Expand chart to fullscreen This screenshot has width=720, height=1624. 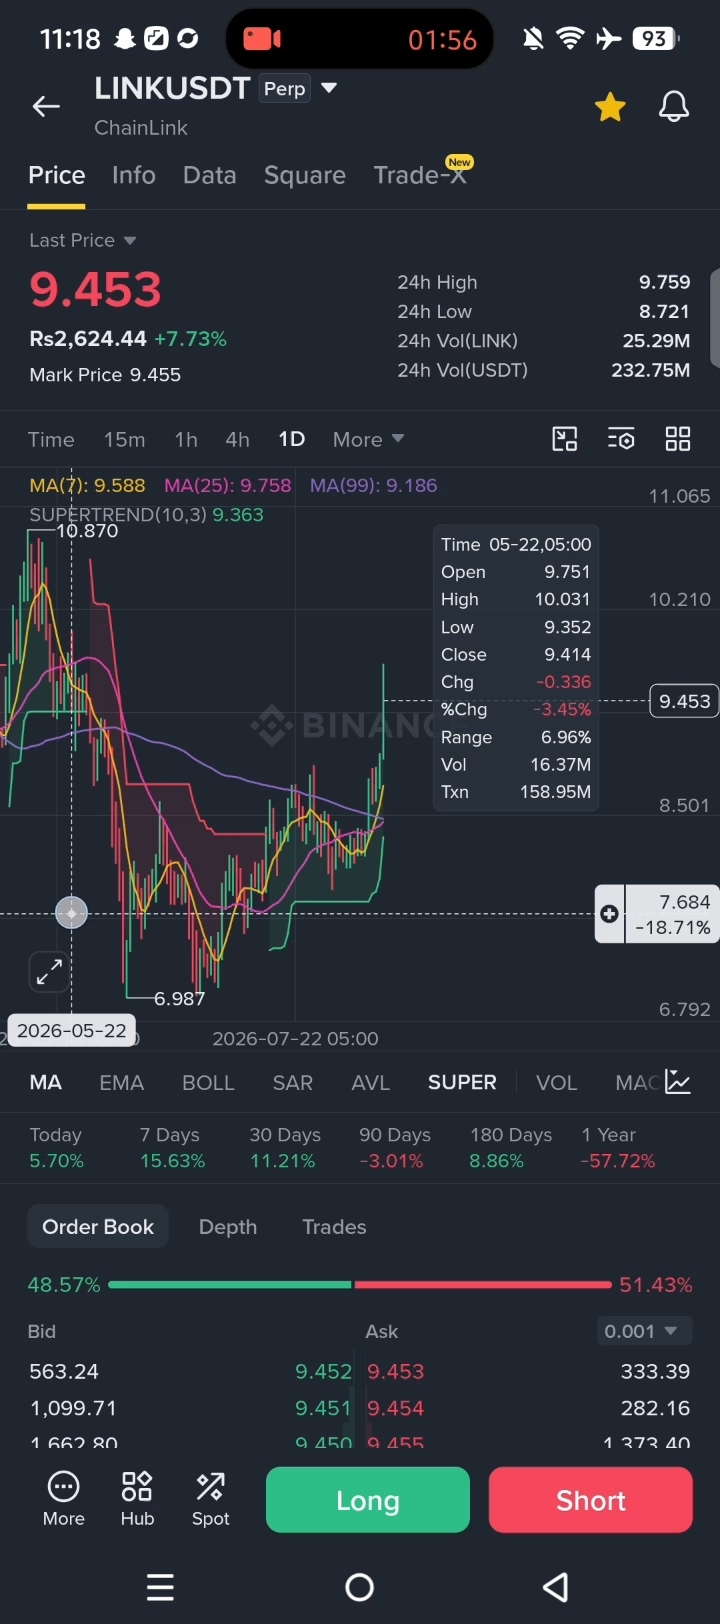(x=49, y=971)
